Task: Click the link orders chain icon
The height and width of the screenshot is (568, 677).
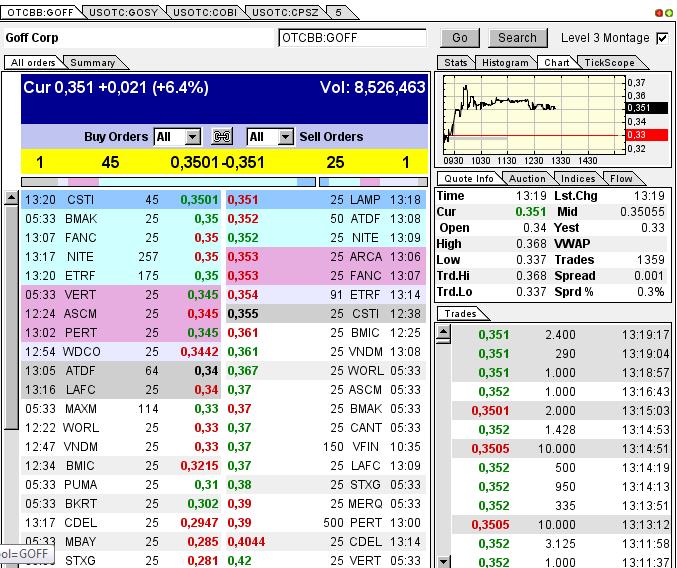Action: coord(222,136)
